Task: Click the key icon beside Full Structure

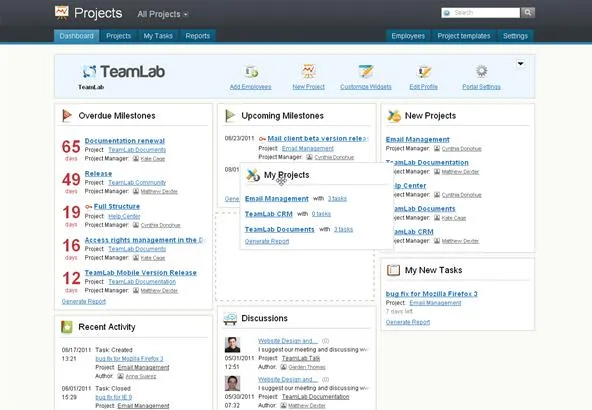Action: [x=88, y=207]
